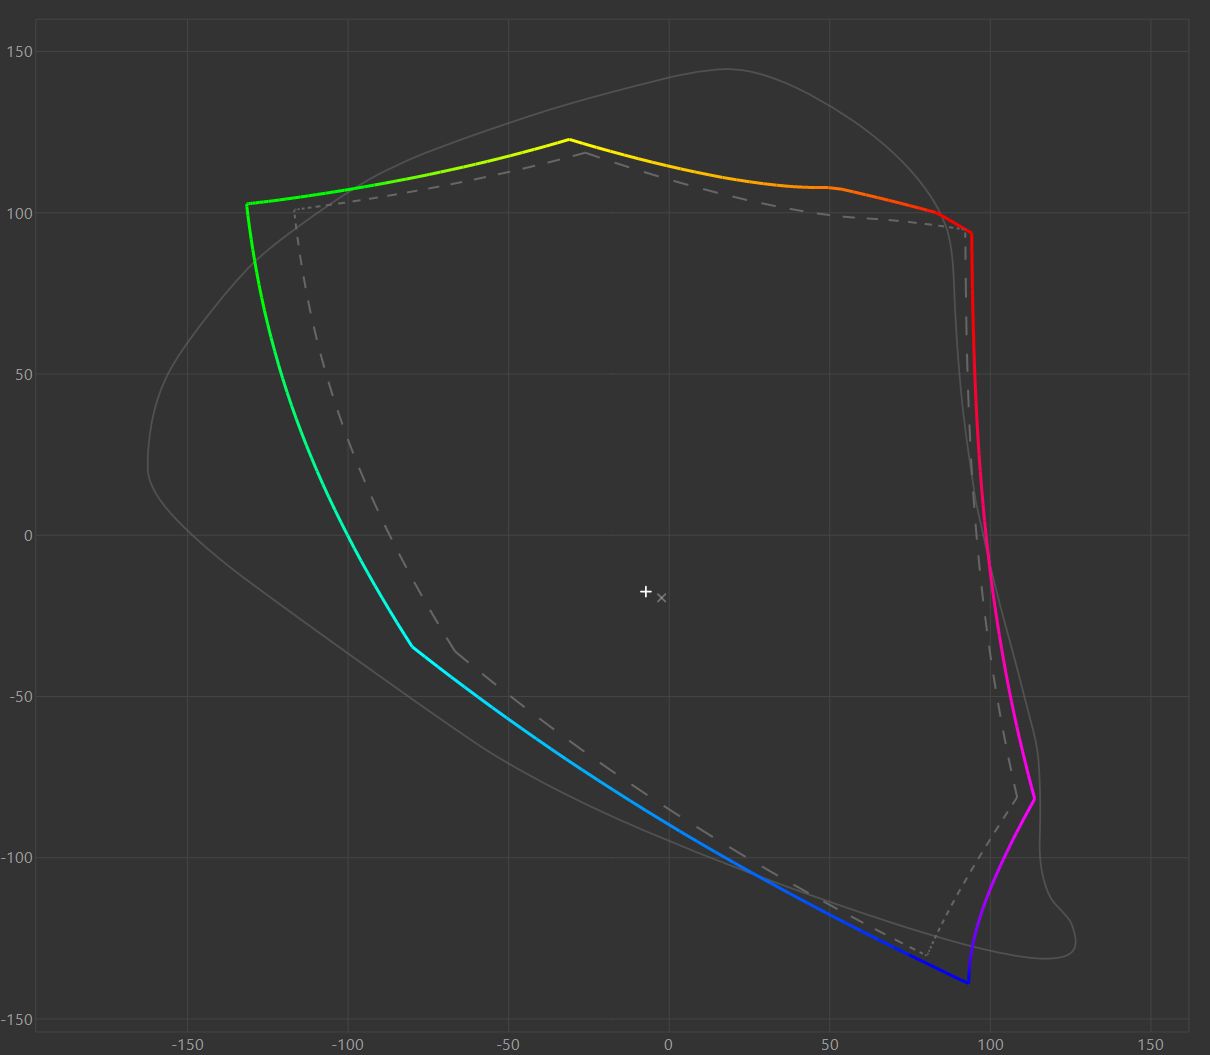Select the yellow peak of the colored gamut
The width and height of the screenshot is (1210, 1055).
pos(569,140)
